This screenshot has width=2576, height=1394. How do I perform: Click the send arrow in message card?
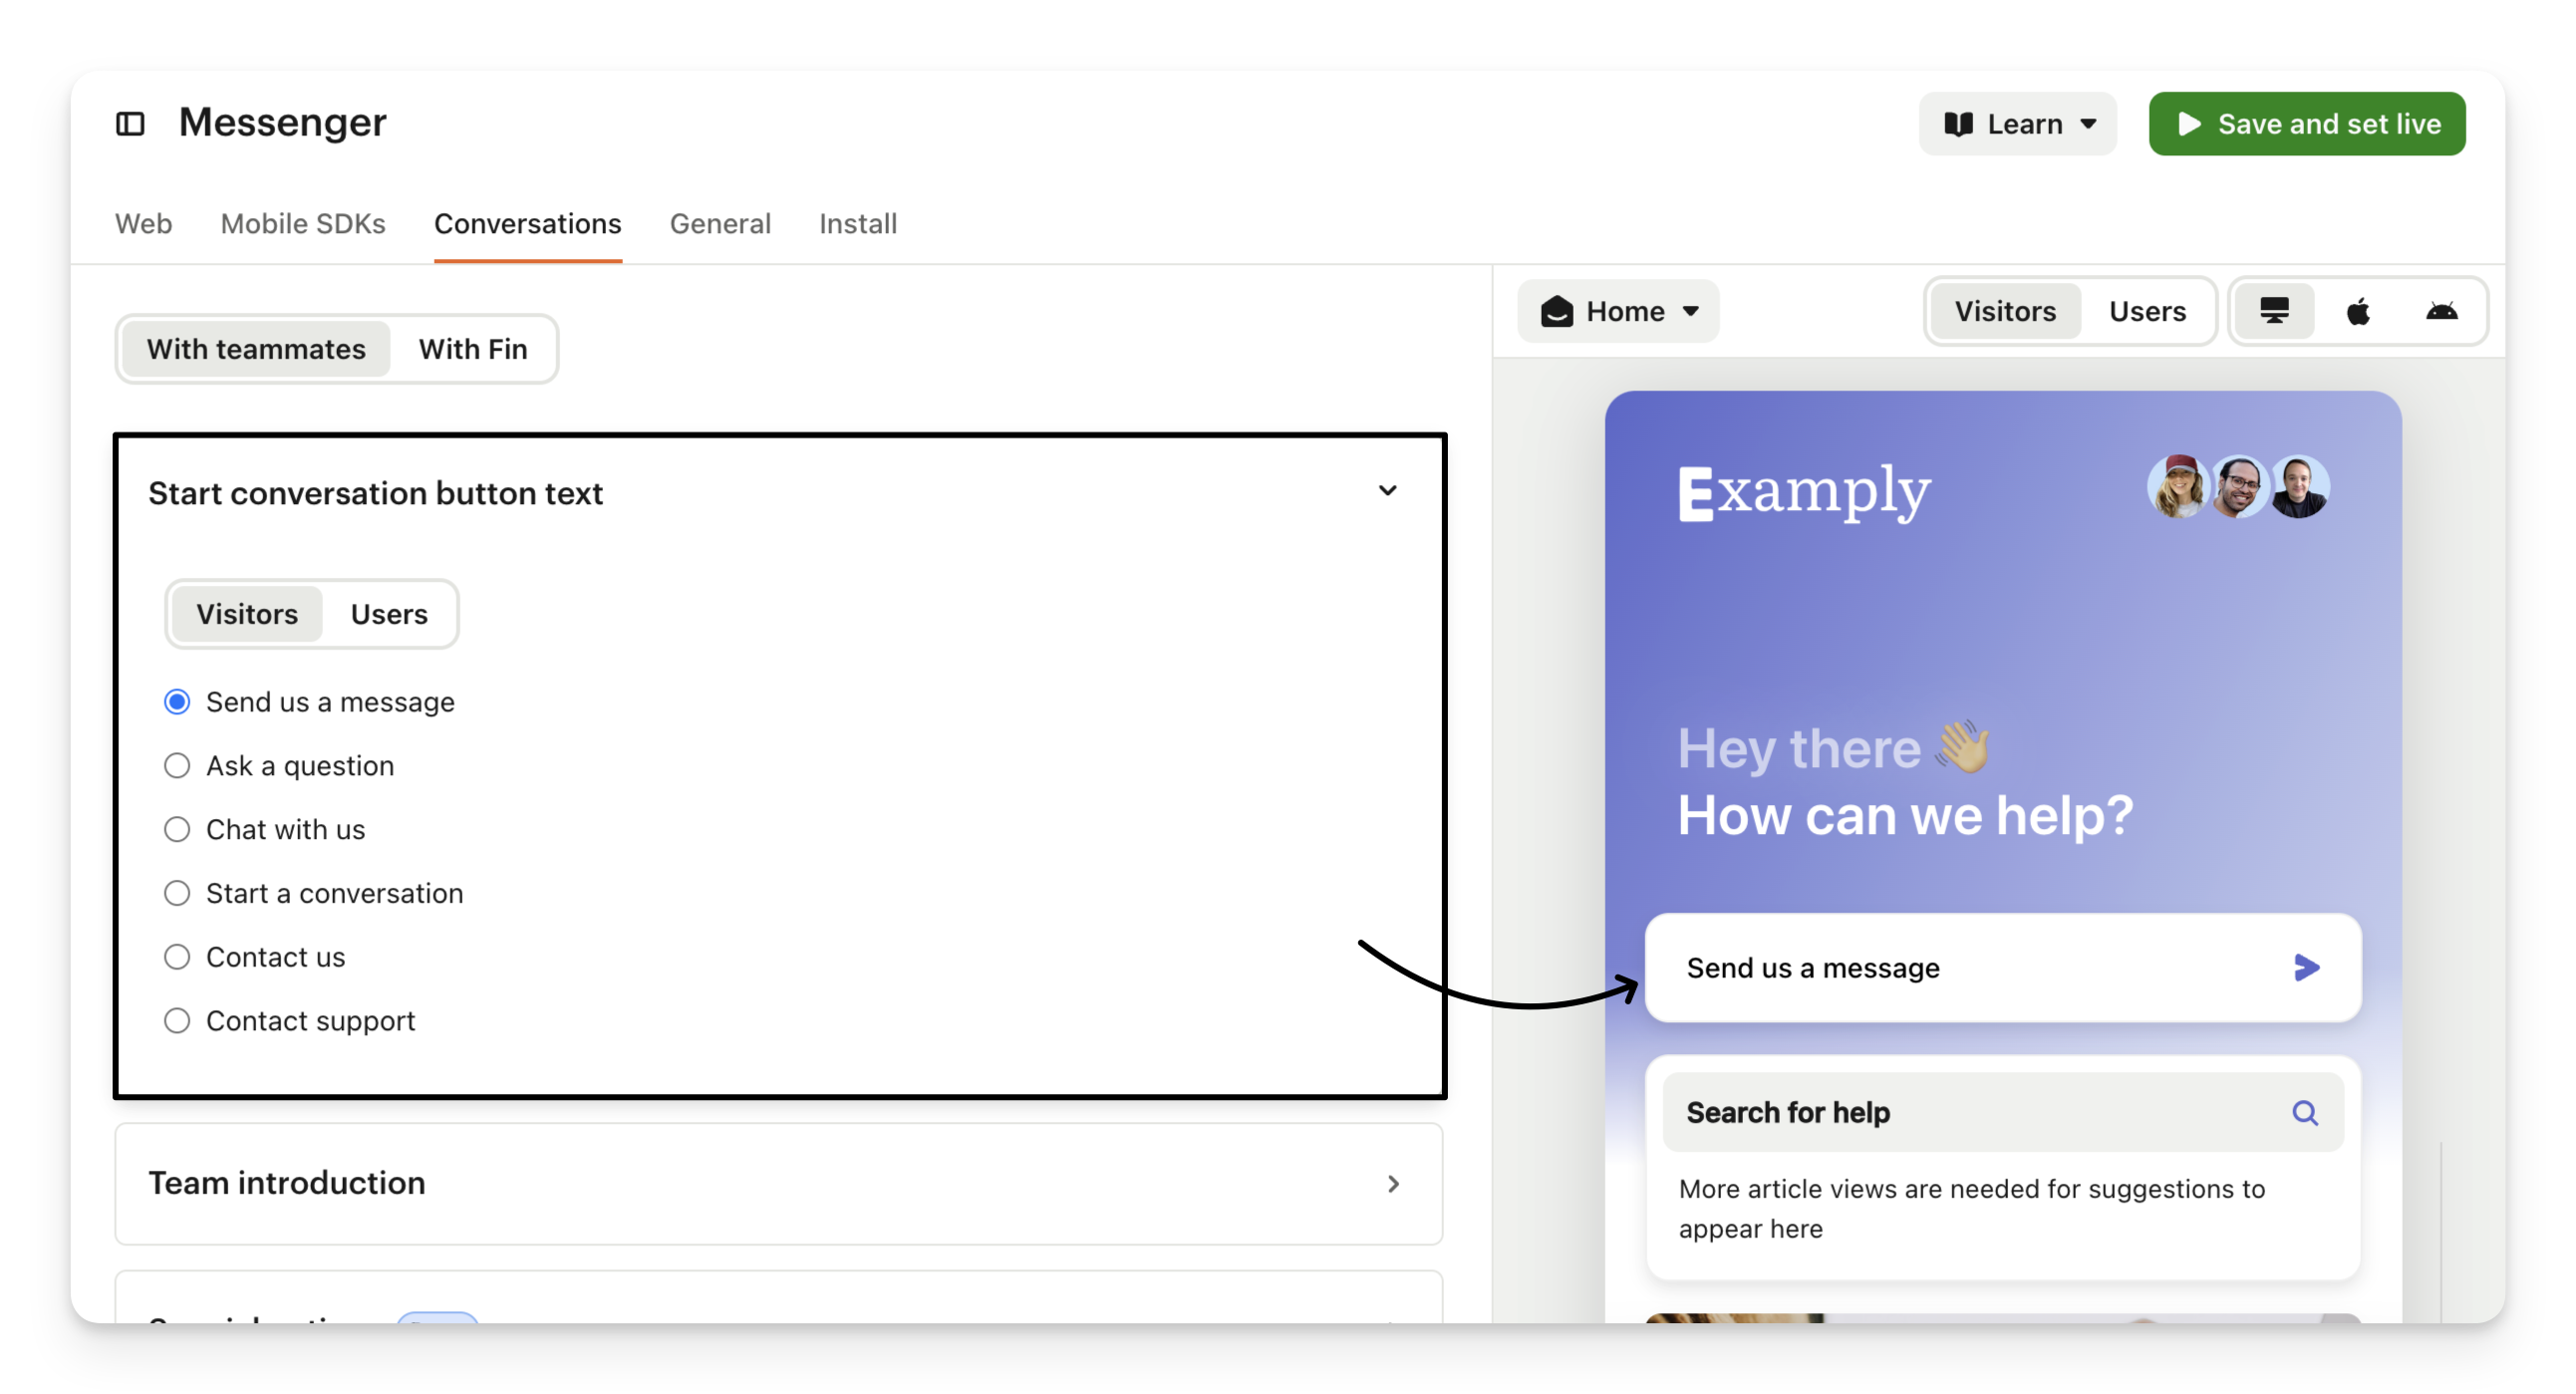tap(2306, 967)
